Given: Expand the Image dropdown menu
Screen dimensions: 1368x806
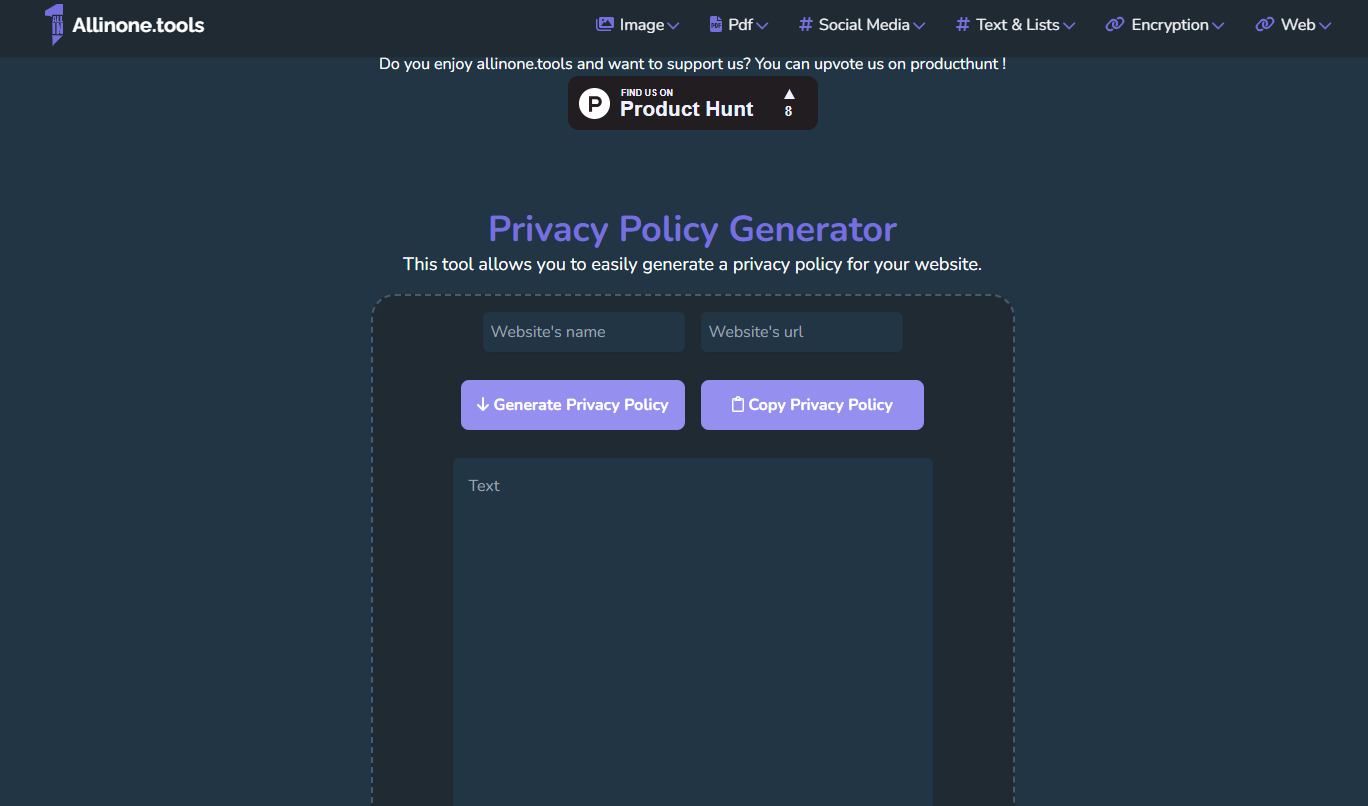Looking at the screenshot, I should pyautogui.click(x=637, y=23).
